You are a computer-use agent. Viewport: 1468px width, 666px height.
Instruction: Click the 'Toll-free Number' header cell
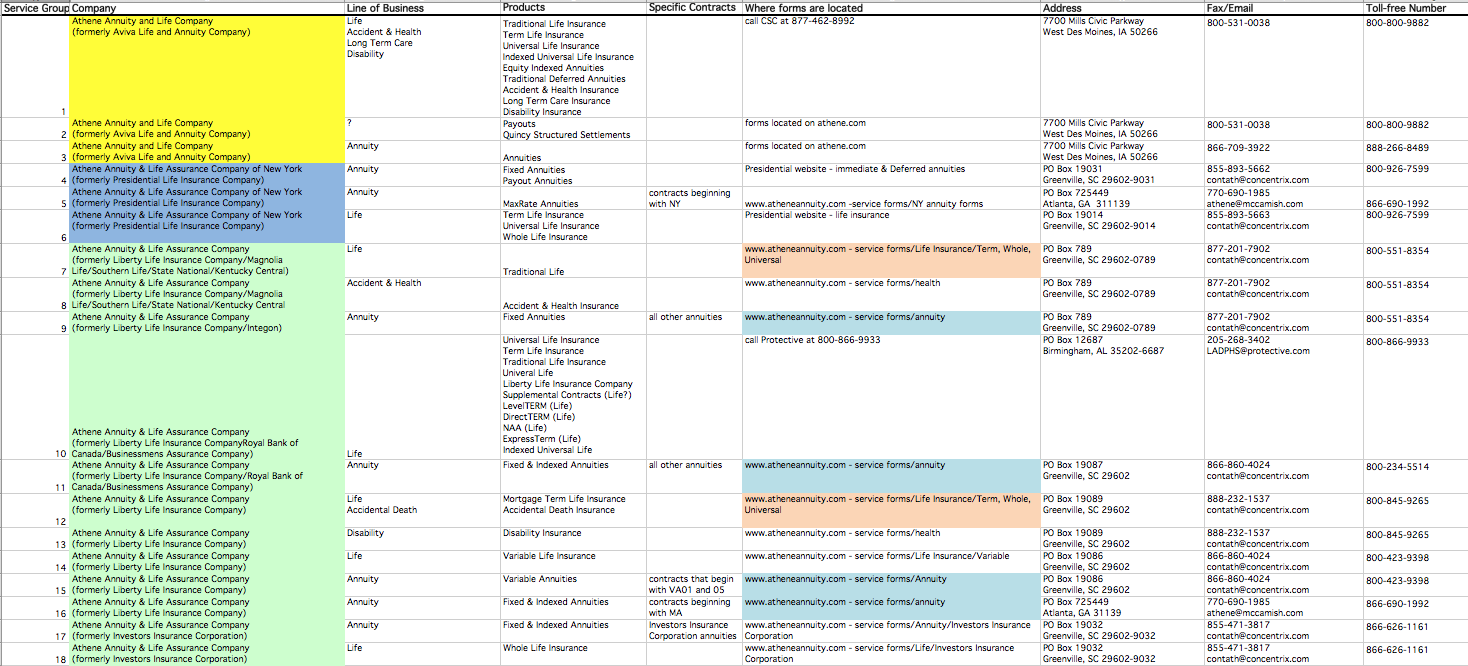tap(1415, 8)
